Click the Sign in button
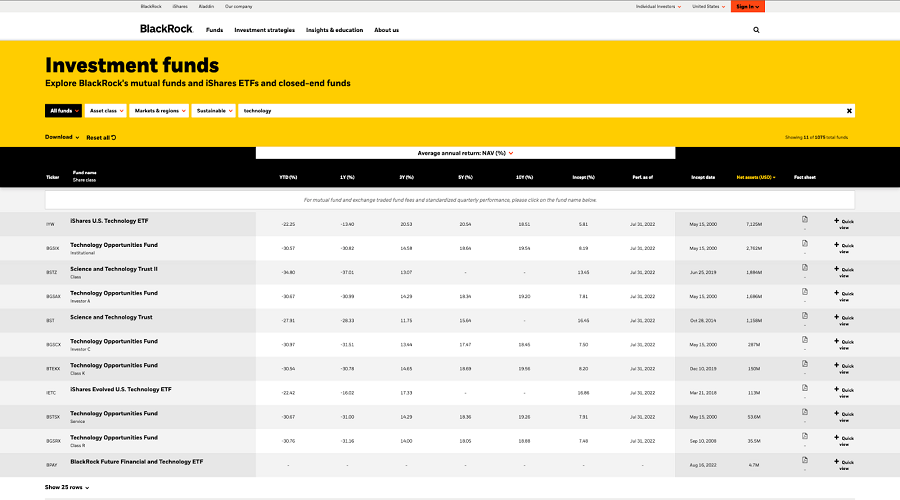Viewport: 900px width, 500px height. (747, 6)
